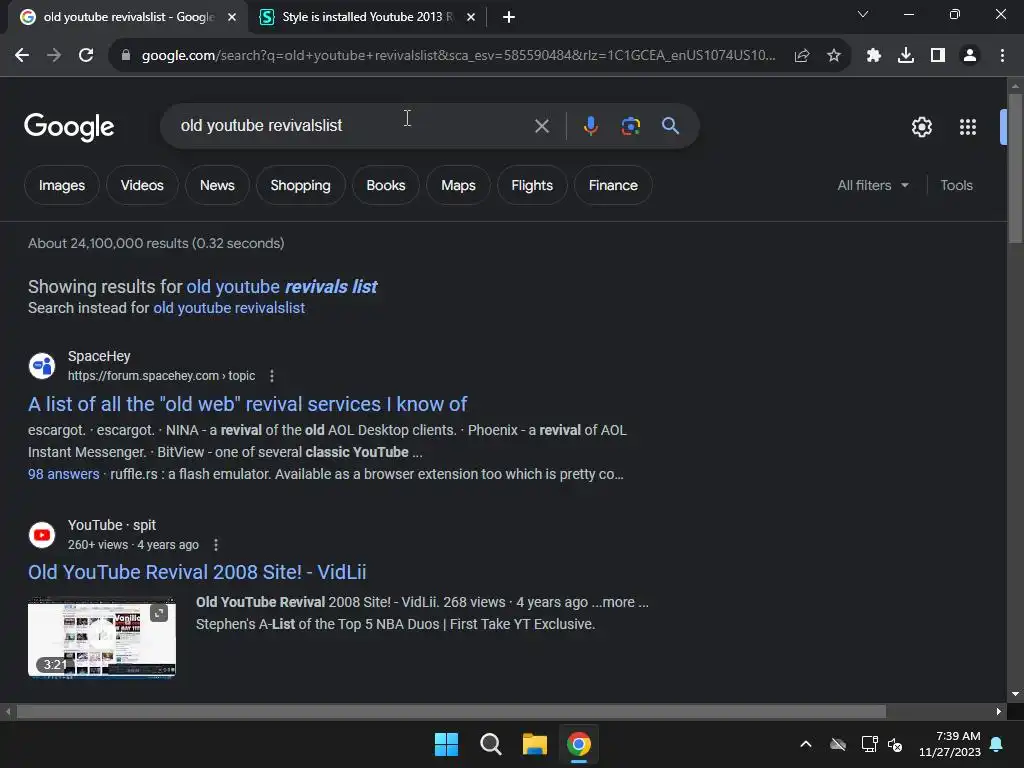Clear the Google search box text

pos(542,126)
